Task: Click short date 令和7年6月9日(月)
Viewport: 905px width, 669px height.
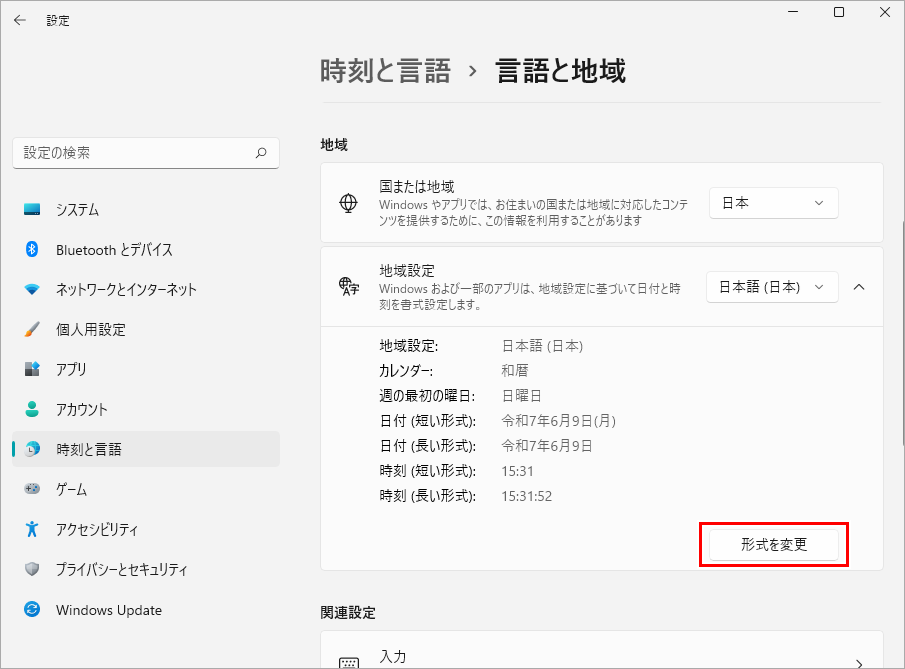Action: 558,421
